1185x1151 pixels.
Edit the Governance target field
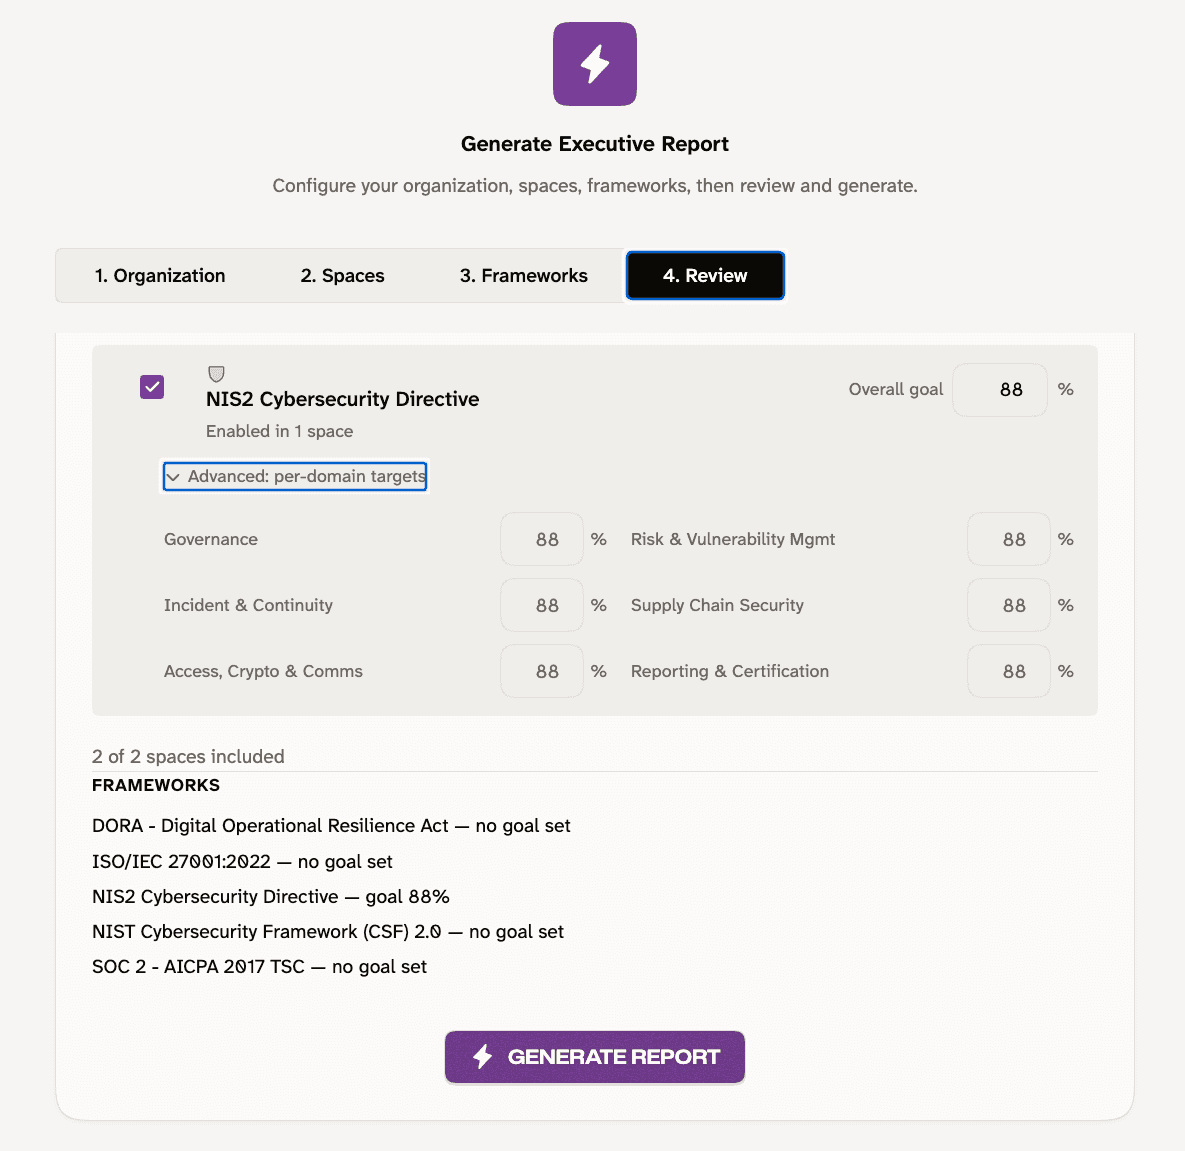(542, 539)
